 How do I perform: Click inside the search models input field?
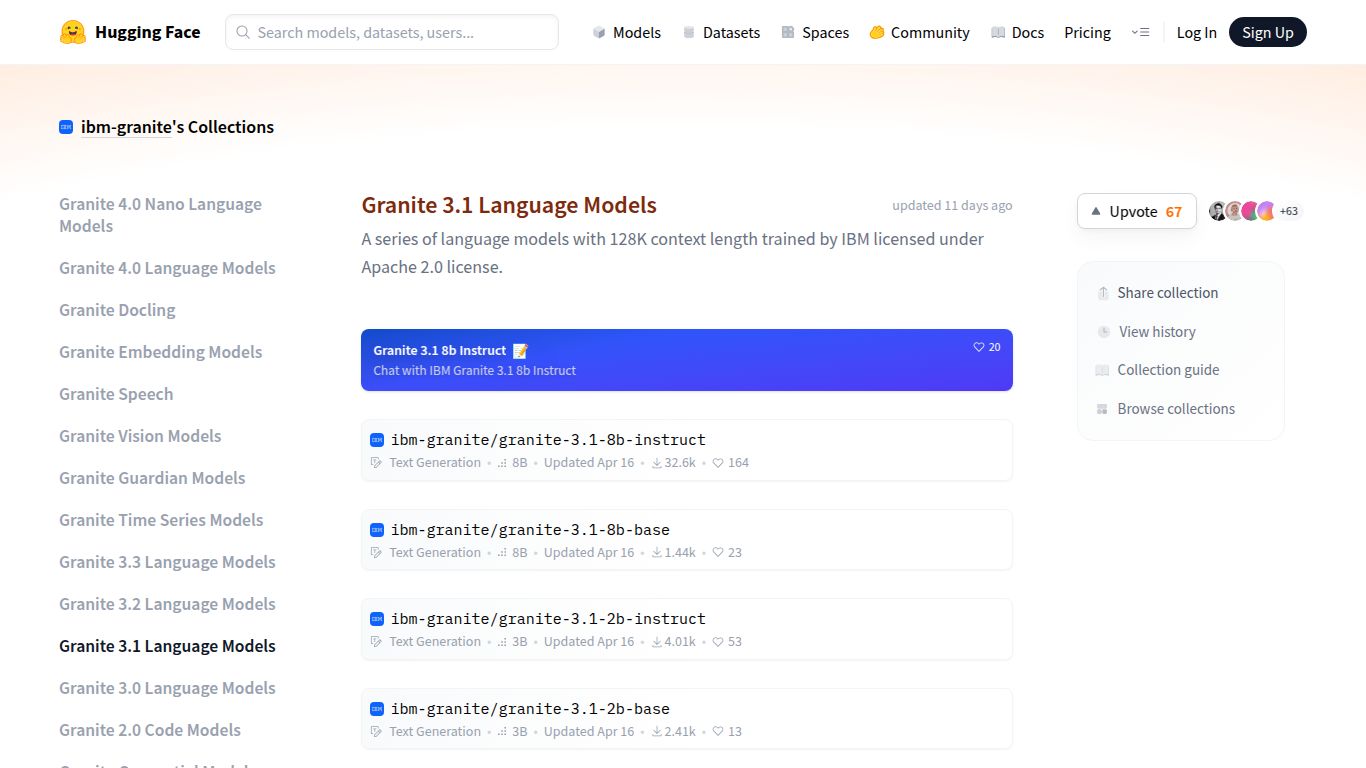point(391,32)
